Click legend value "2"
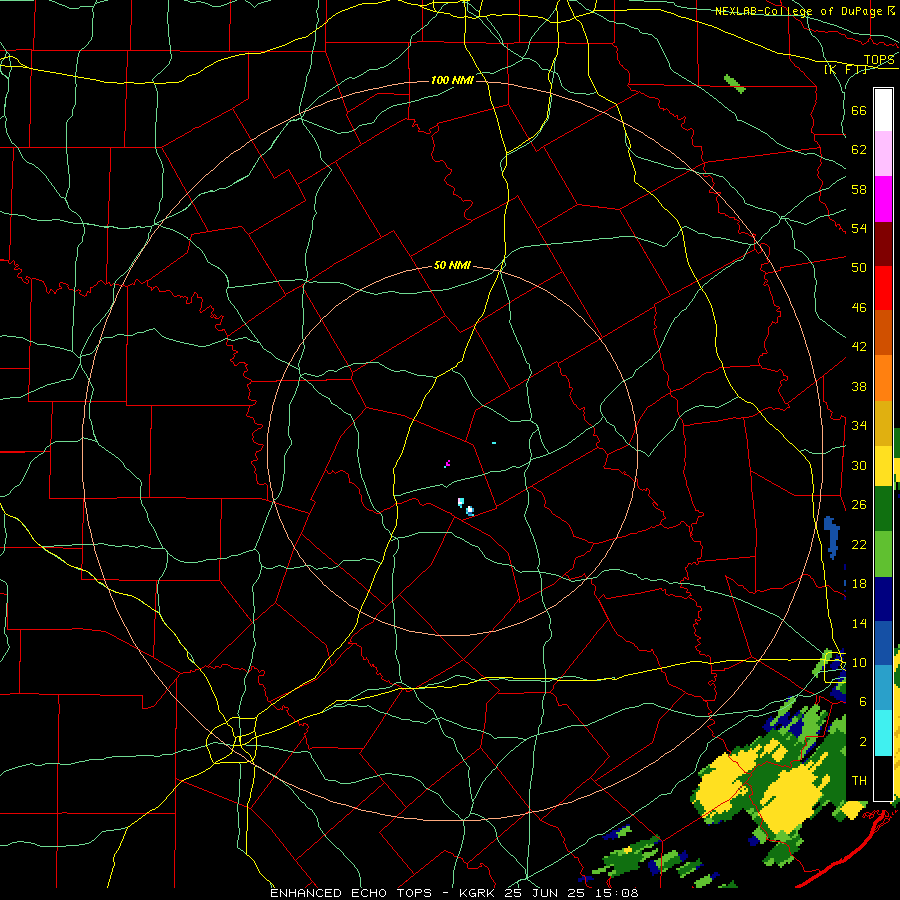 [x=863, y=742]
